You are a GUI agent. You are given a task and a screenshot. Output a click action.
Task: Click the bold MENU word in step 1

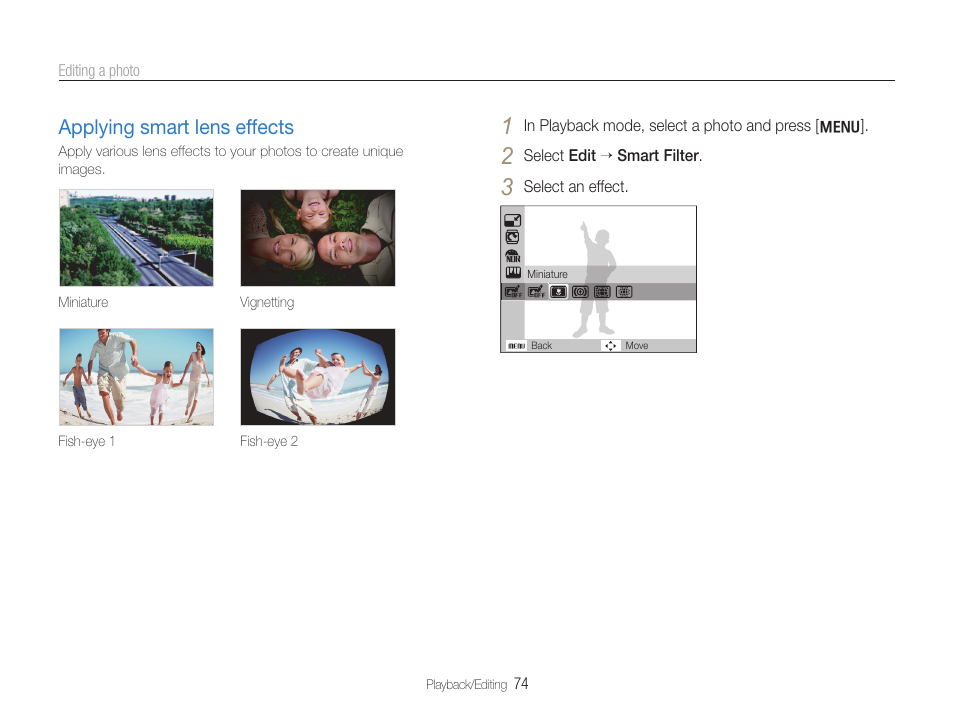pyautogui.click(x=840, y=127)
